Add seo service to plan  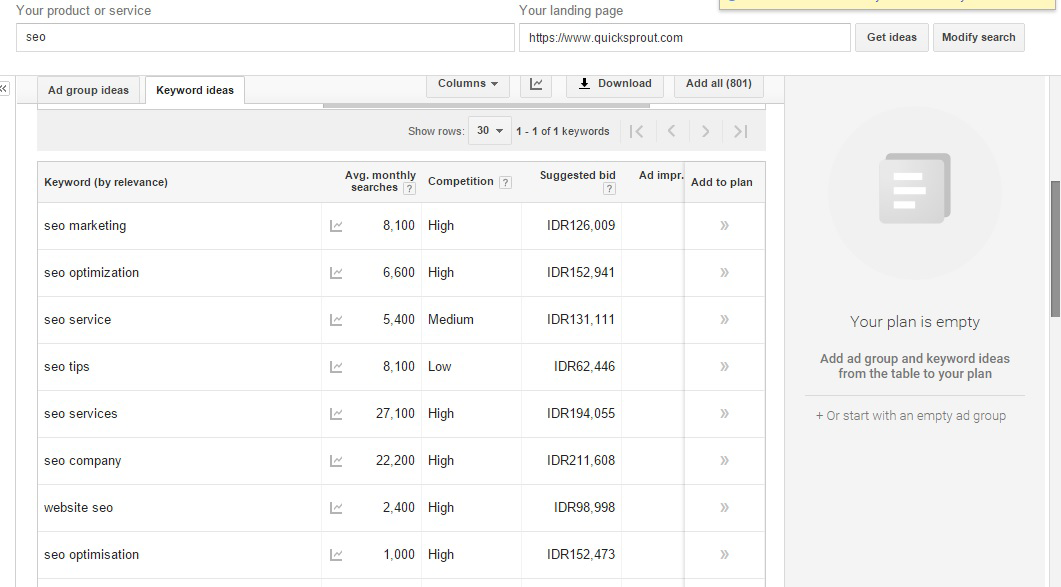(724, 320)
